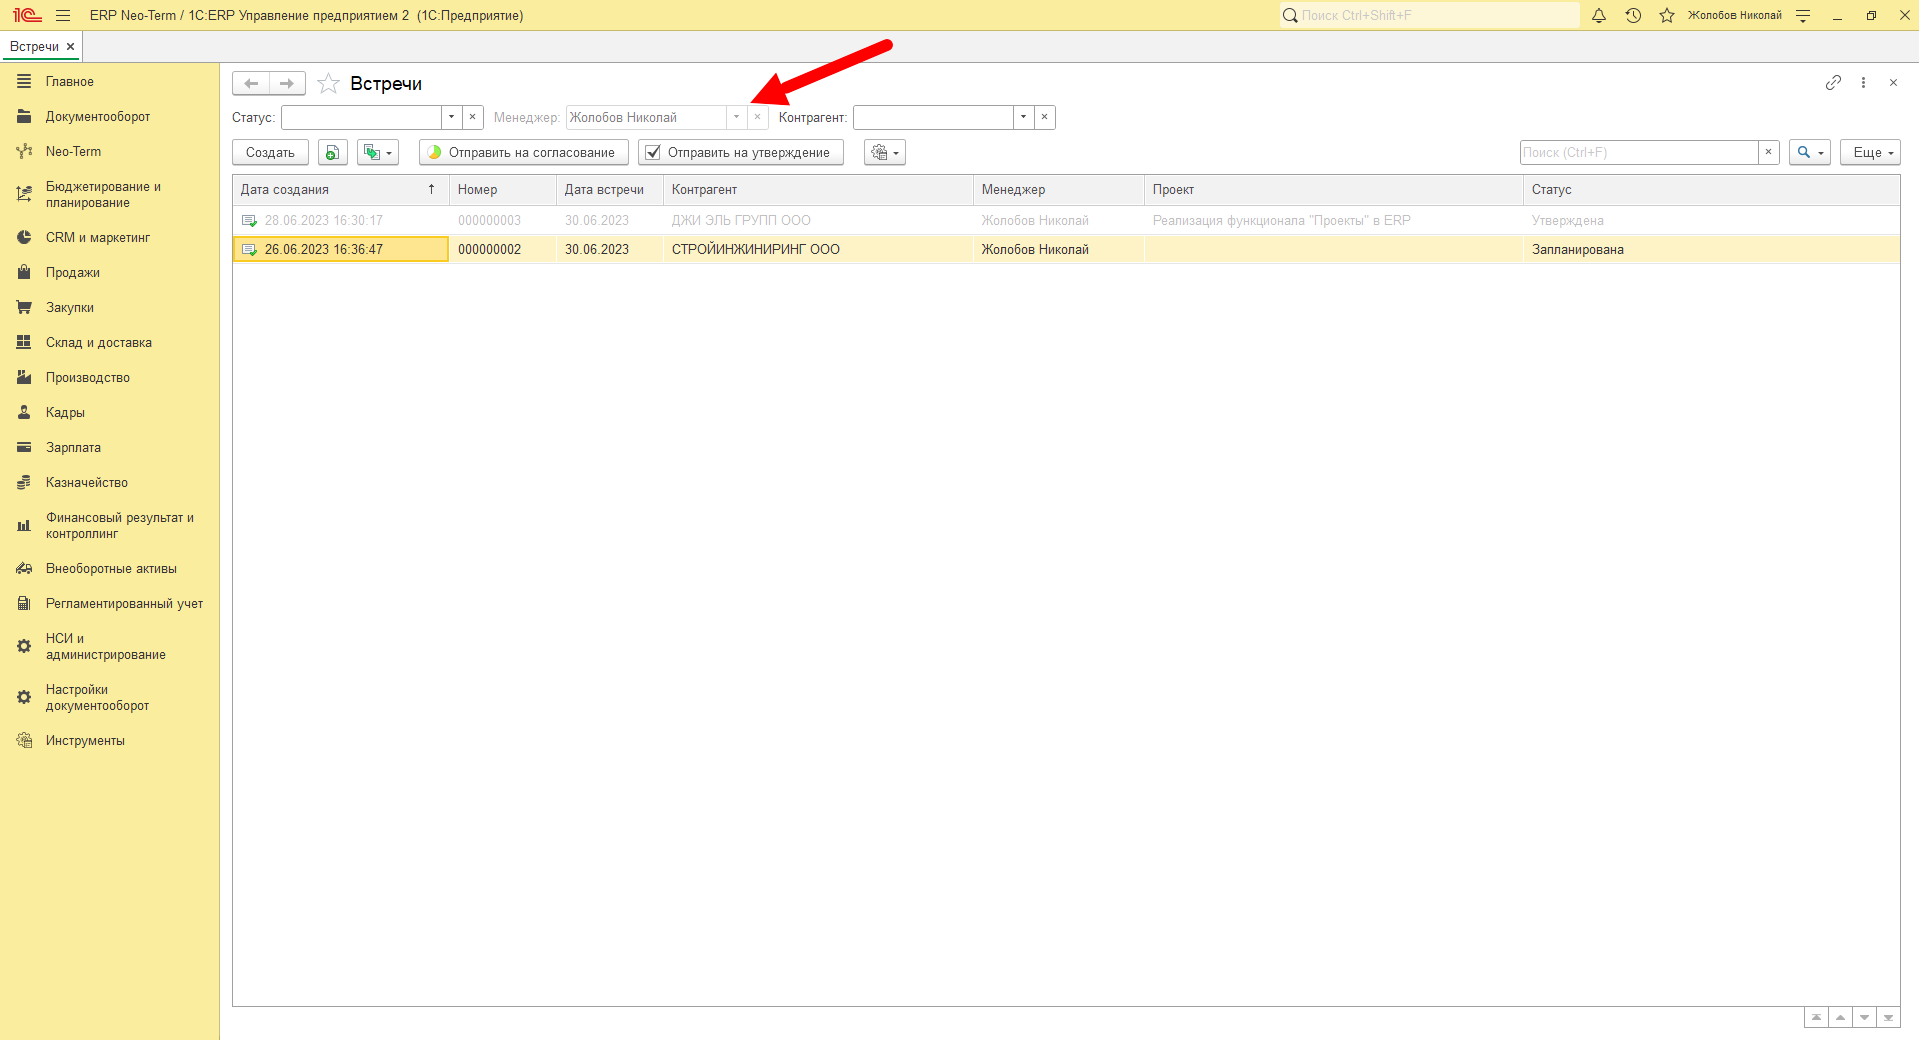Open the magnifier search options button
This screenshot has width=1919, height=1040.
click(1810, 152)
